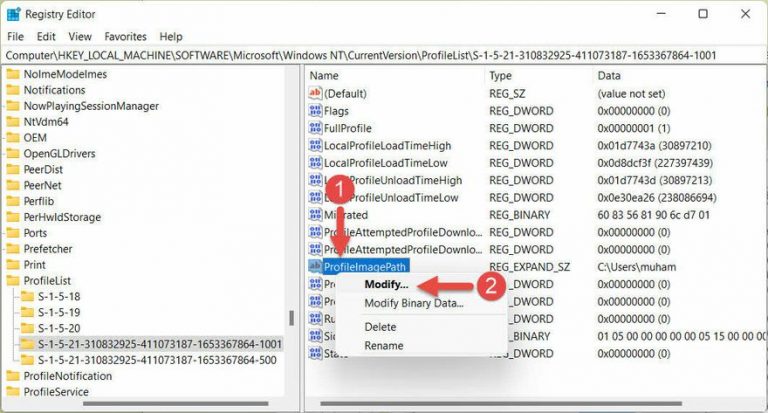Click the Name column header
The height and width of the screenshot is (413, 768).
point(324,75)
